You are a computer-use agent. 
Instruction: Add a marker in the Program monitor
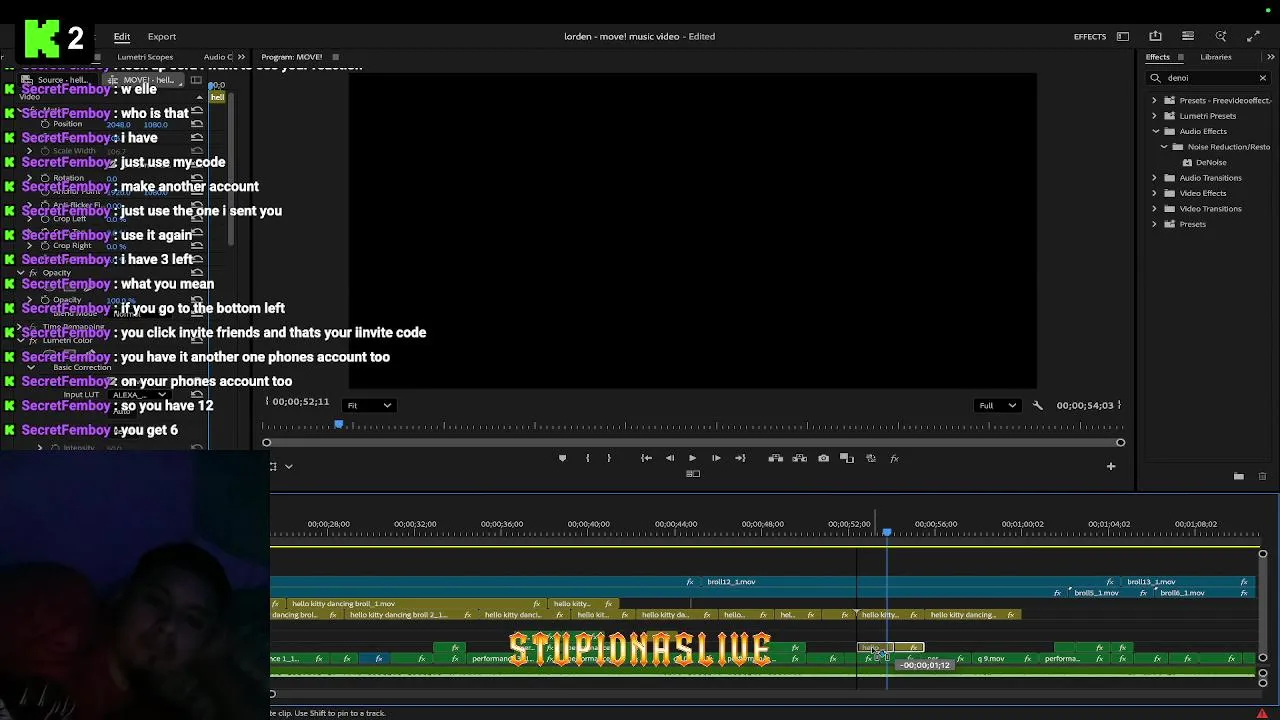pyautogui.click(x=562, y=458)
